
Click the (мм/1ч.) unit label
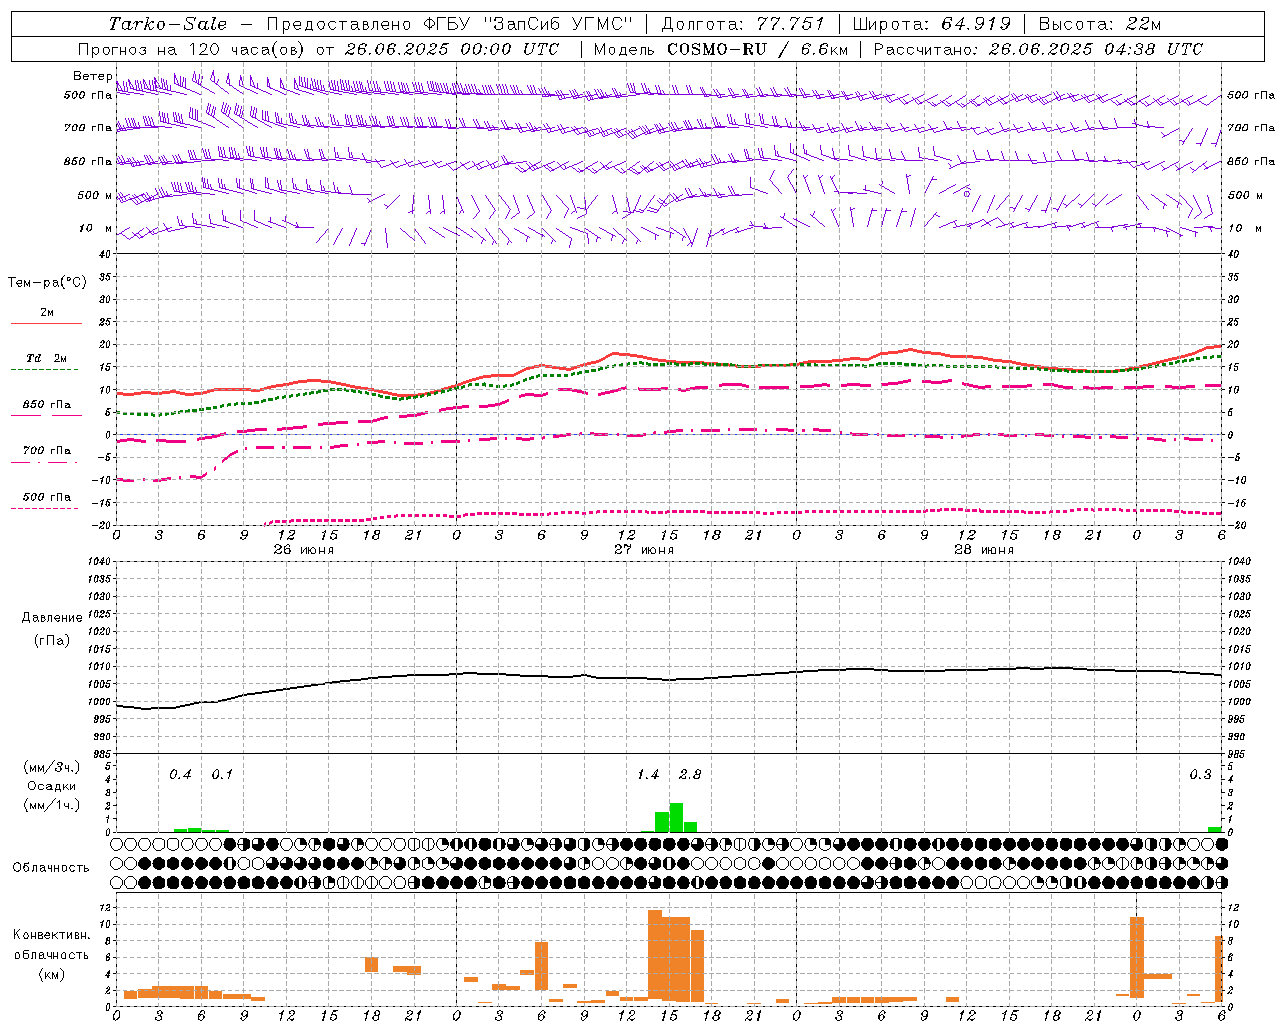[x=52, y=804]
